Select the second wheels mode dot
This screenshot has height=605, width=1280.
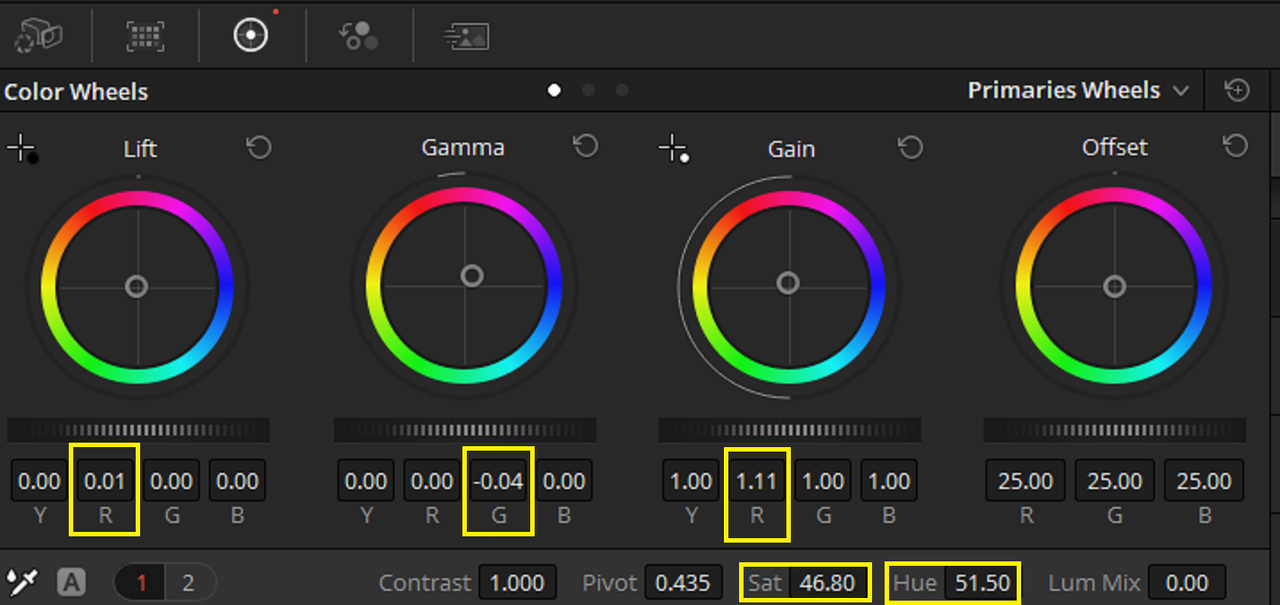click(588, 90)
